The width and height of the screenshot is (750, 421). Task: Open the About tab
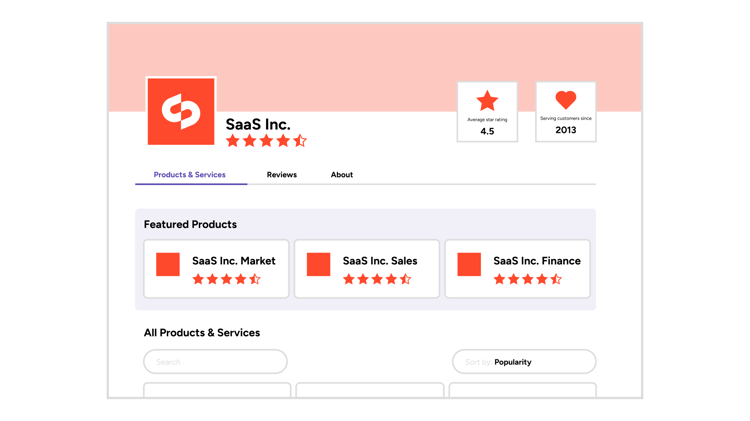pyautogui.click(x=342, y=175)
